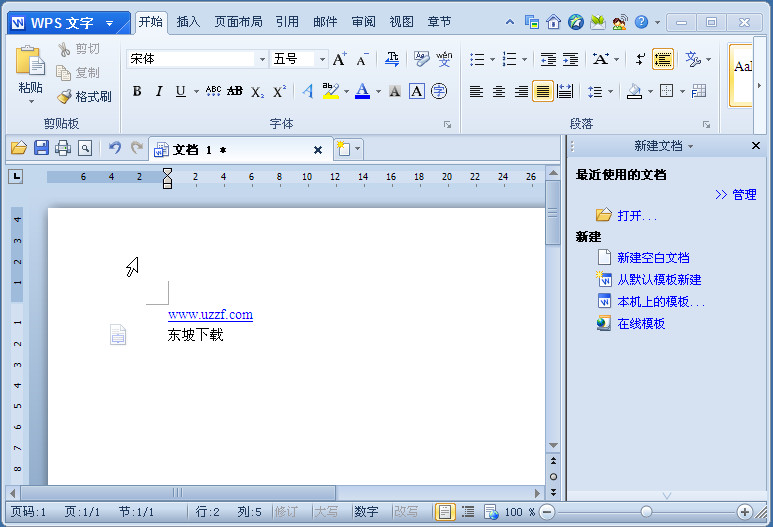Image resolution: width=773 pixels, height=527 pixels.
Task: Click the new document tab button
Action: click(x=344, y=148)
